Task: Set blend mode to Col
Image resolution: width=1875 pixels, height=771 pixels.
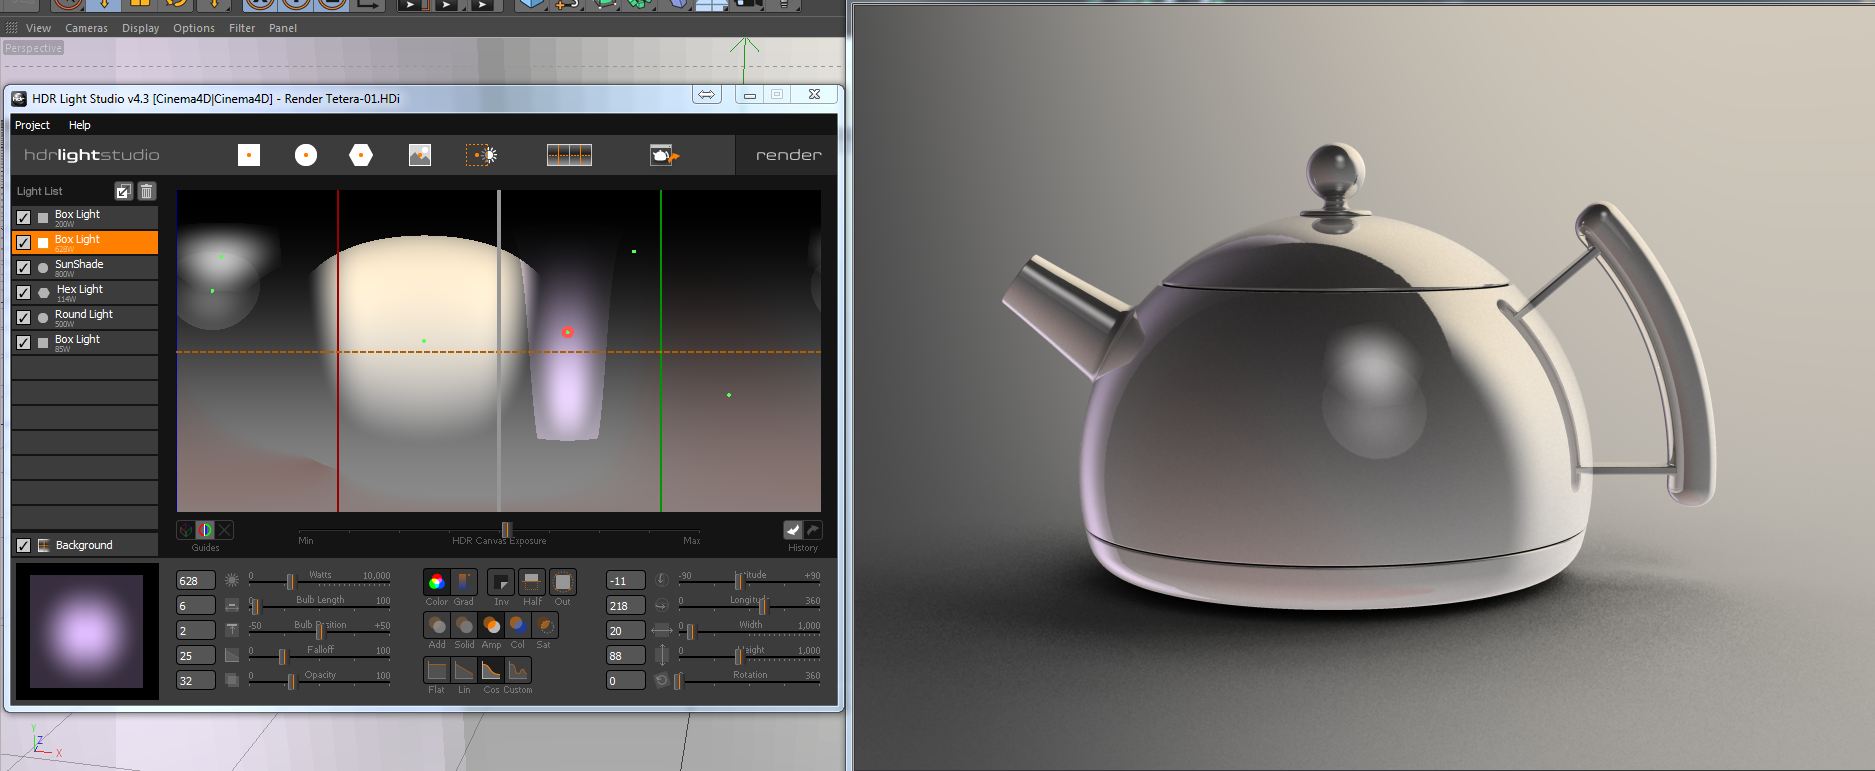Action: click(518, 626)
